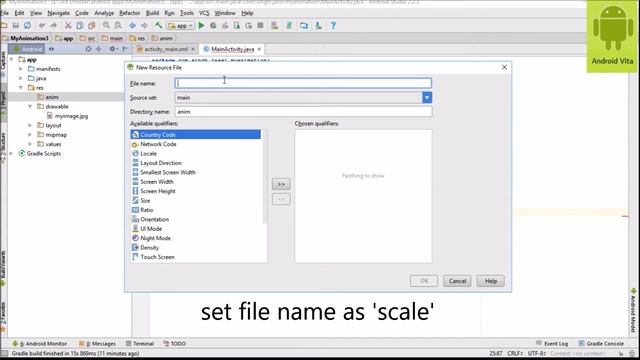Image resolution: width=640 pixels, height=360 pixels.
Task: Click the Redo toolbar icon
Action: [x=53, y=26]
